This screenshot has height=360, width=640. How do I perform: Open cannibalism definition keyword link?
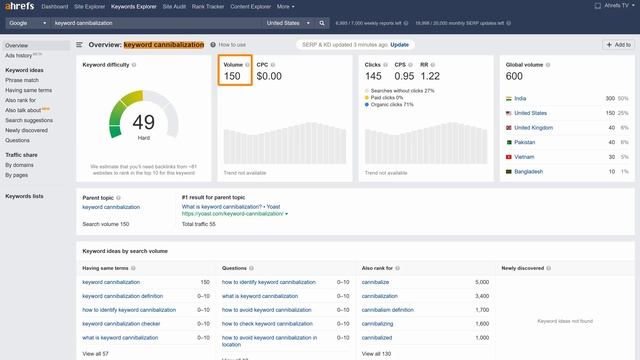(x=387, y=310)
